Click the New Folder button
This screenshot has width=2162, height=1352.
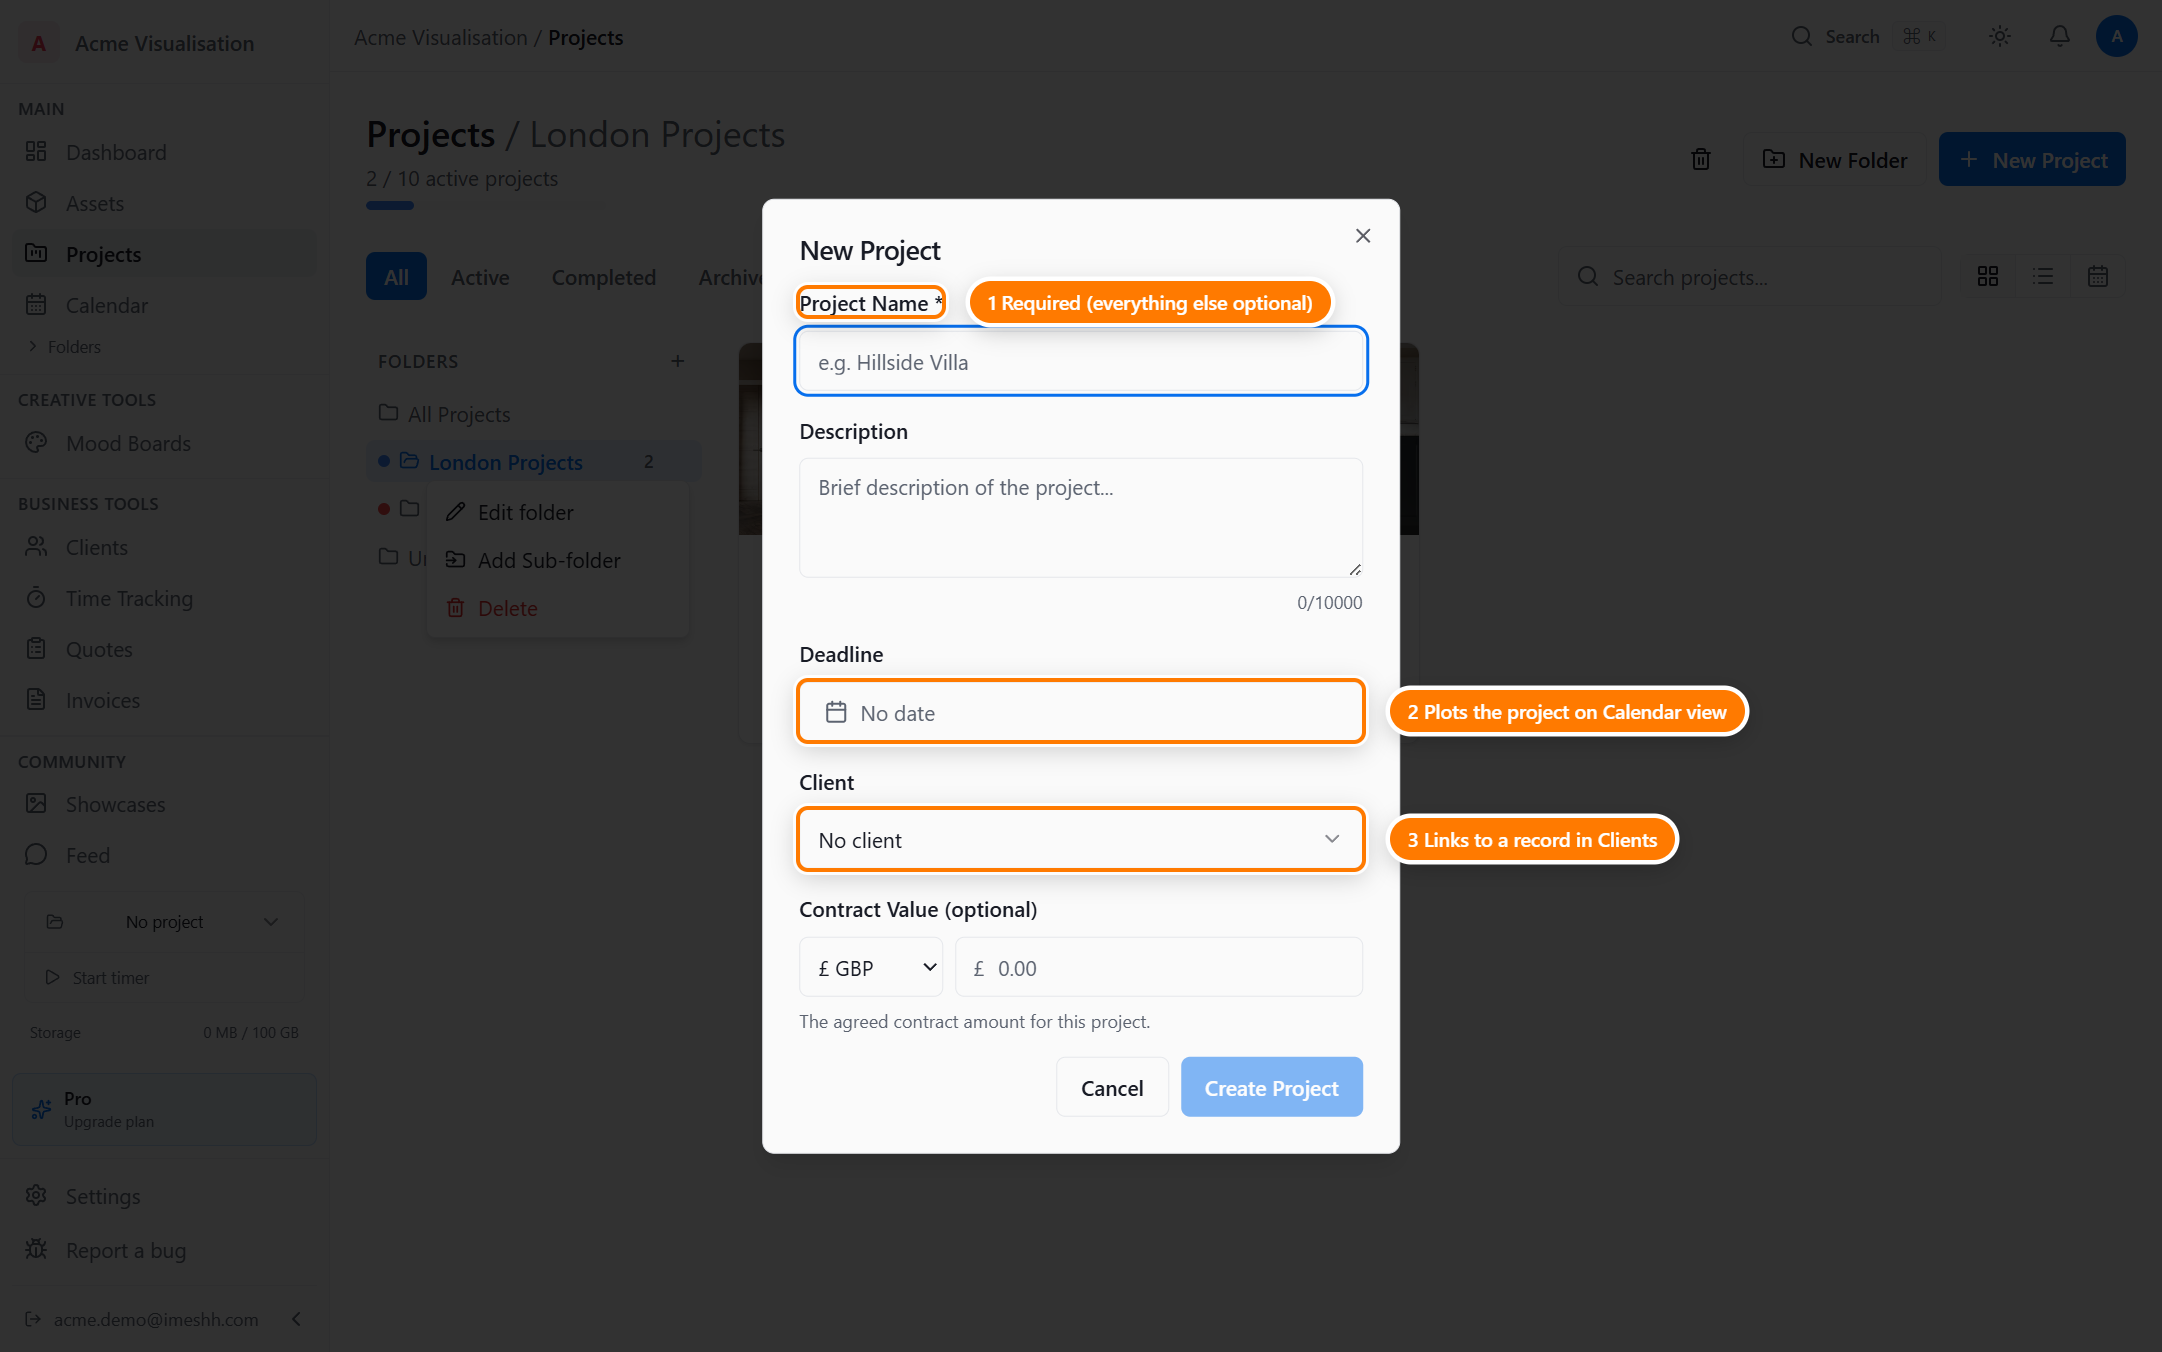click(x=1835, y=159)
